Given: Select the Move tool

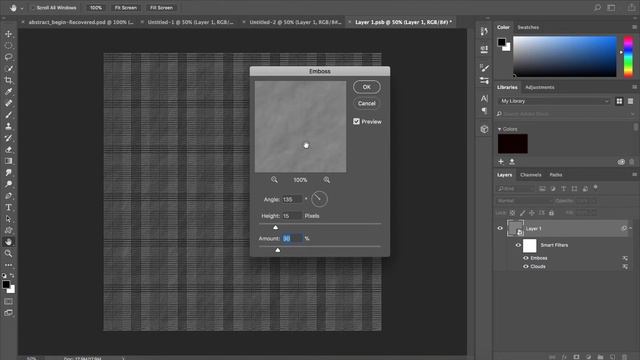Looking at the screenshot, I should tap(9, 34).
